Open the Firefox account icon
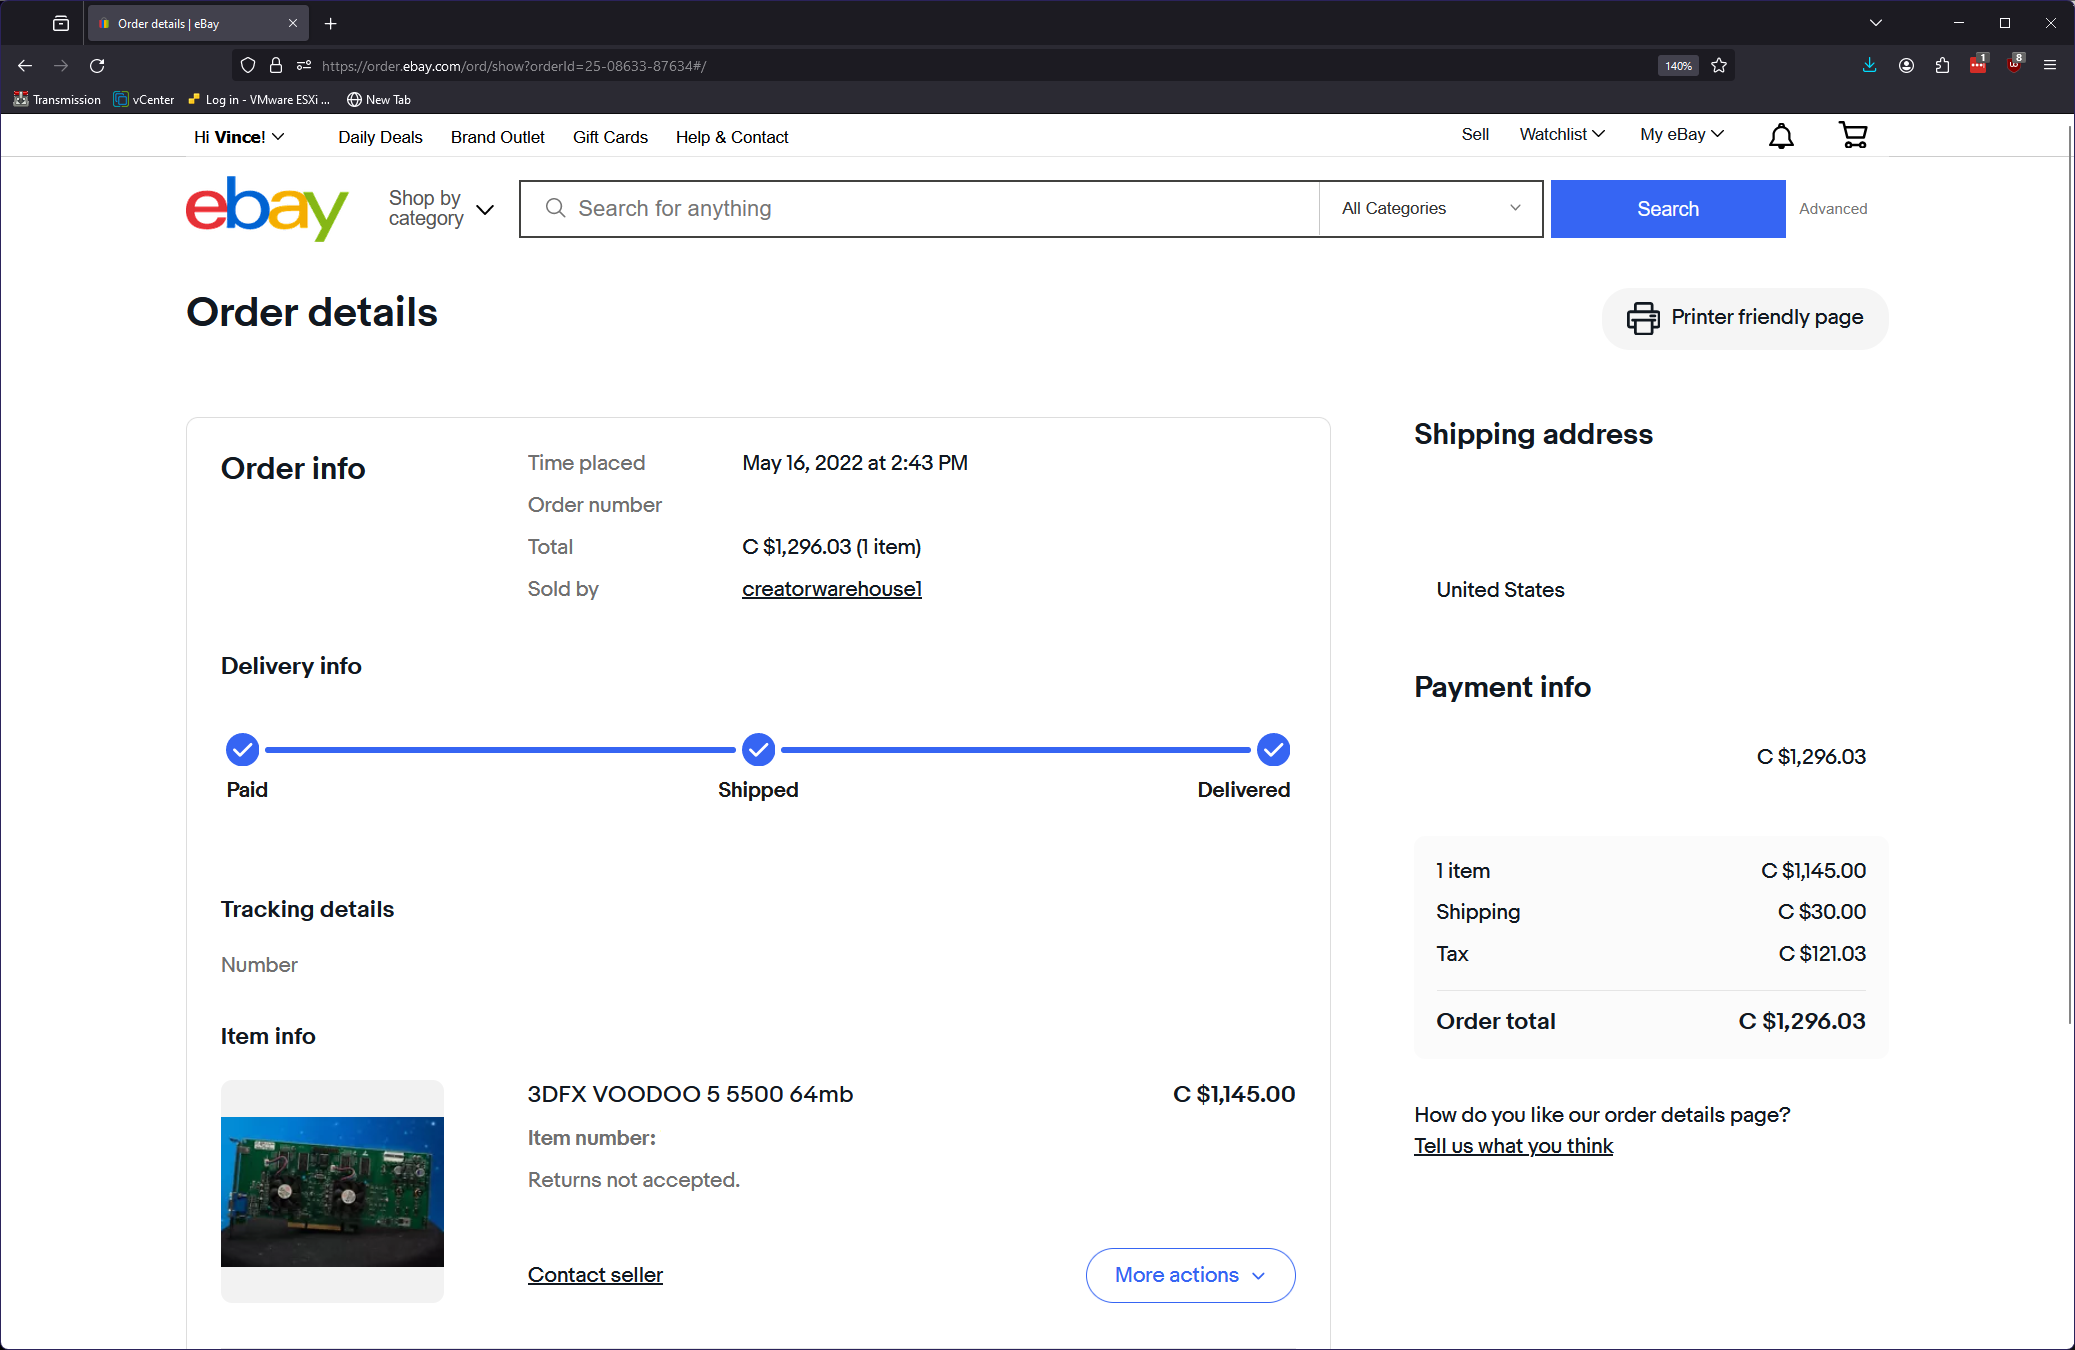The height and width of the screenshot is (1350, 2075). pos(1906,66)
